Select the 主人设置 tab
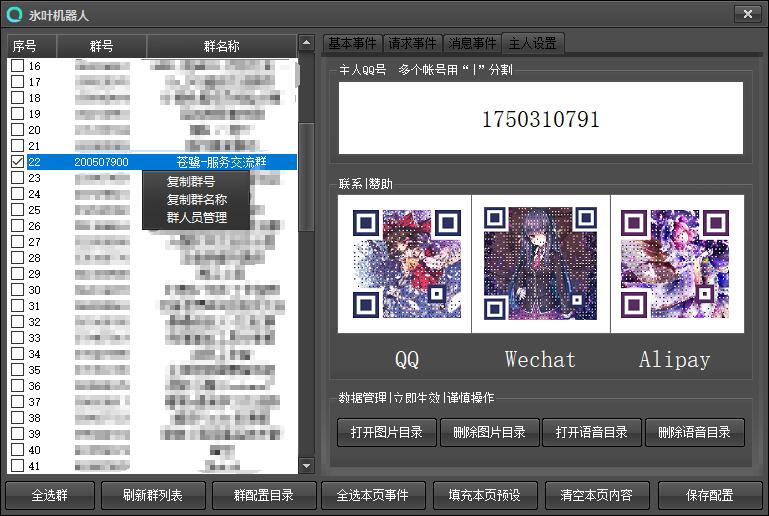This screenshot has width=769, height=516. tap(533, 43)
